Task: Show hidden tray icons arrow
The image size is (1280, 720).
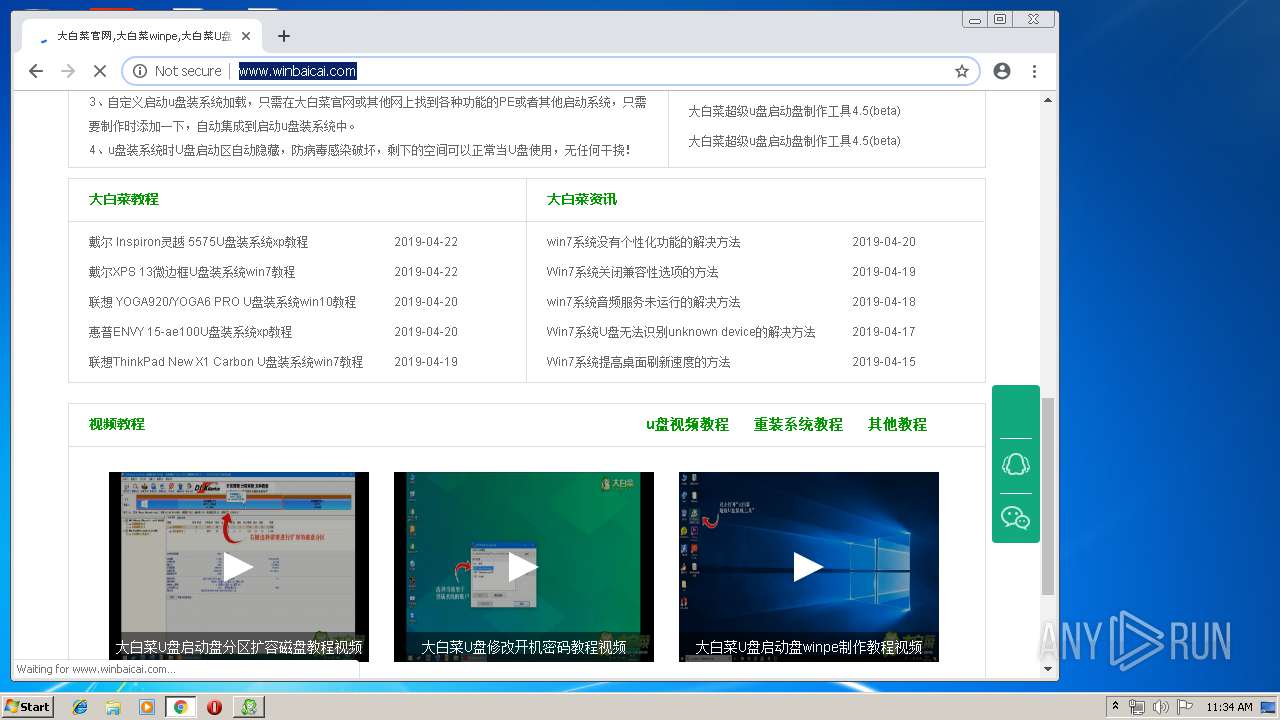Action: point(1116,707)
